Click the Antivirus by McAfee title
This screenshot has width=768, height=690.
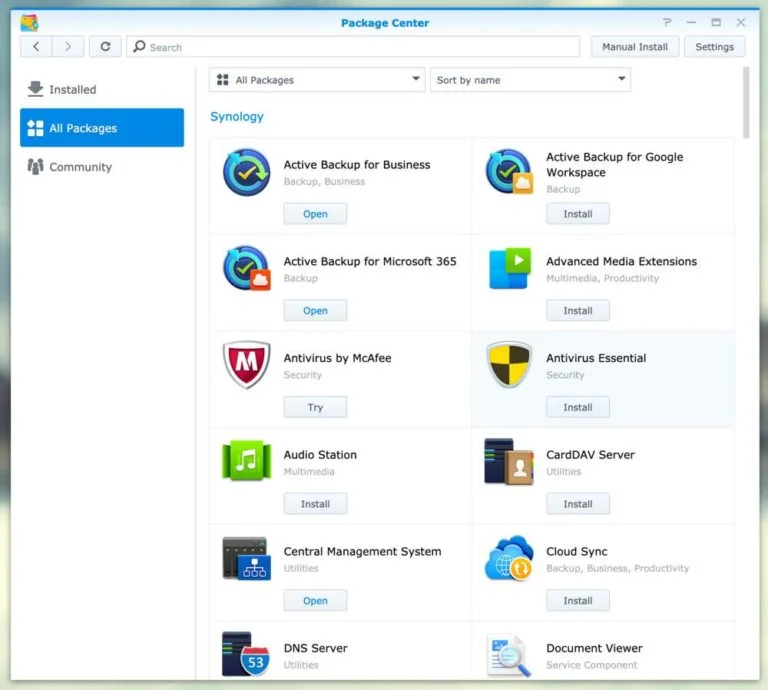(x=337, y=358)
